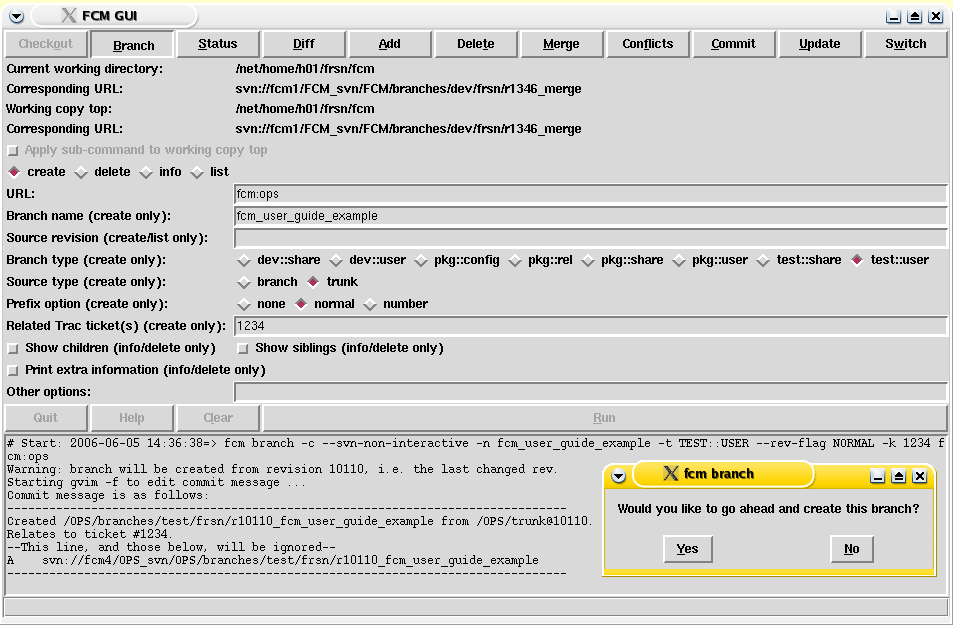
Task: Click the fcm branch dialog window menu icon
Action: coord(619,476)
